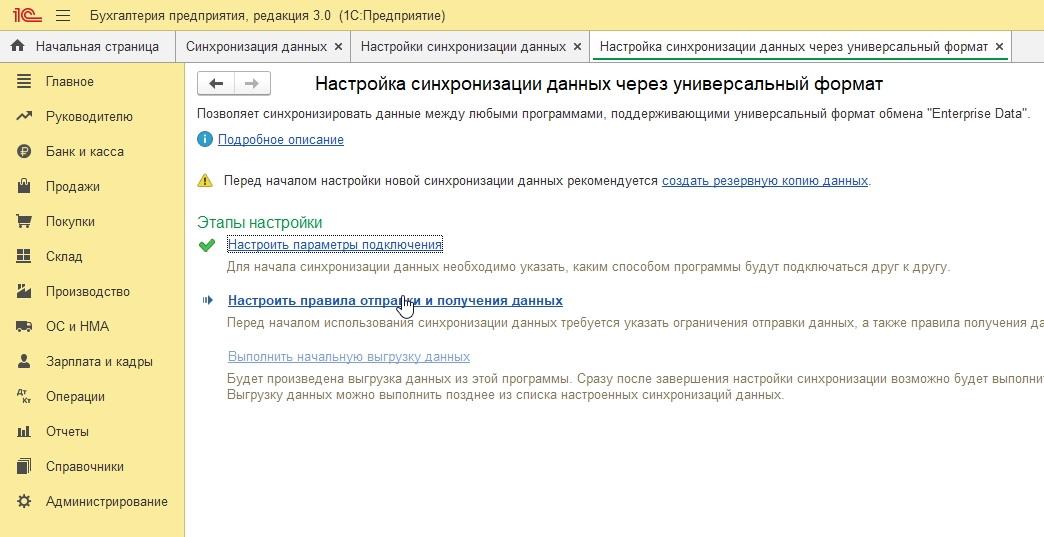Open the Руководителю section
The image size is (1044, 537).
coord(89,116)
